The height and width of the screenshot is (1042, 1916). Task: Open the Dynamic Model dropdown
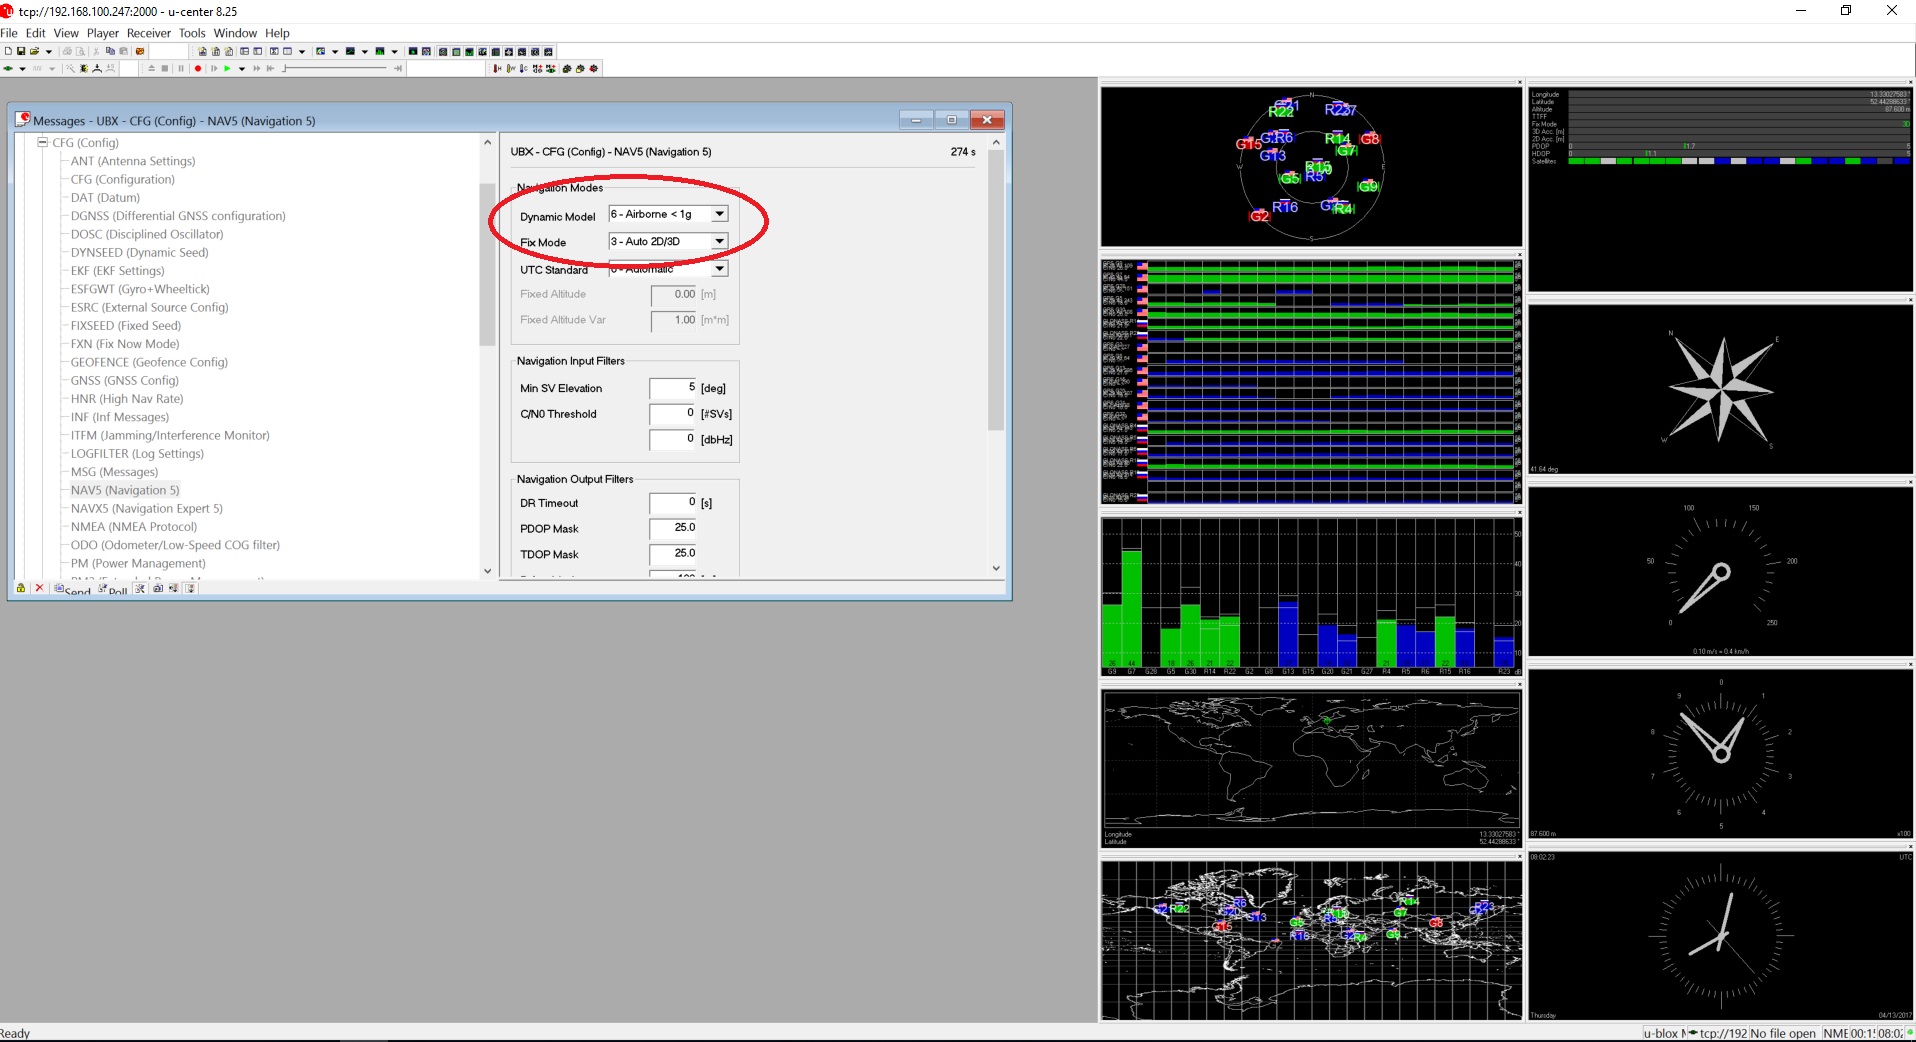tap(719, 214)
